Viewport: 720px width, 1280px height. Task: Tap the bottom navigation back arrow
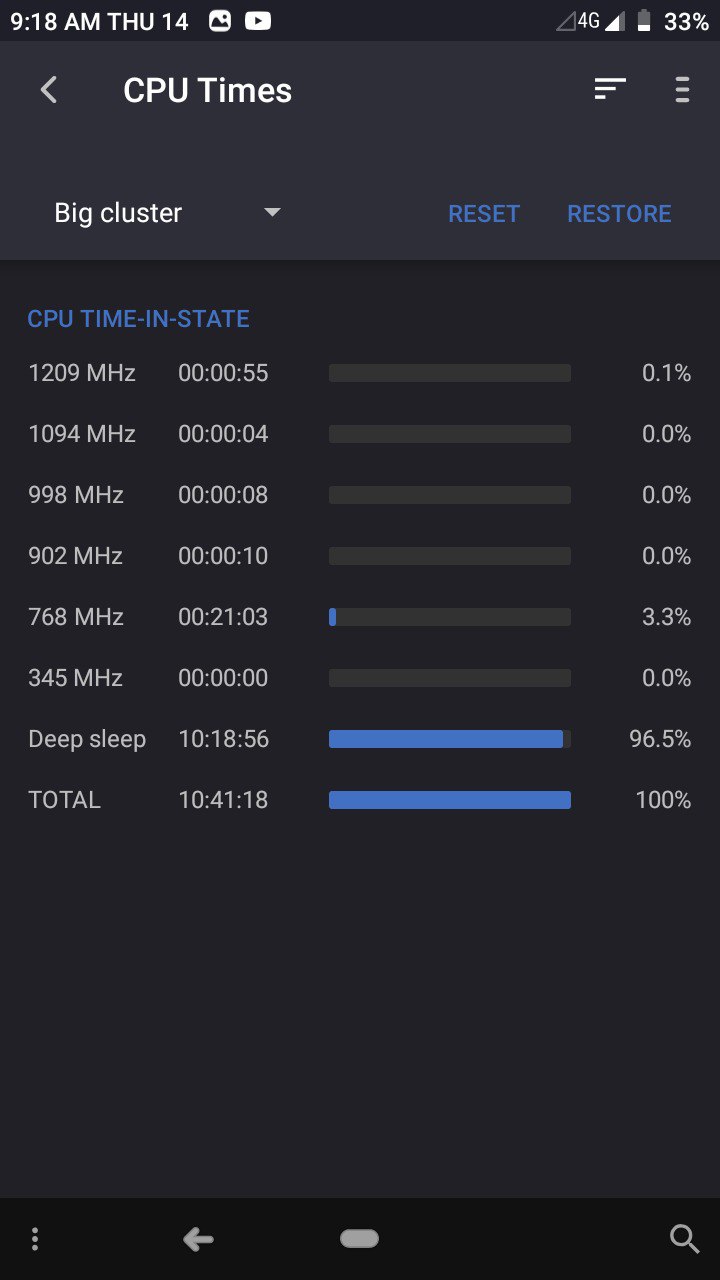point(198,1240)
